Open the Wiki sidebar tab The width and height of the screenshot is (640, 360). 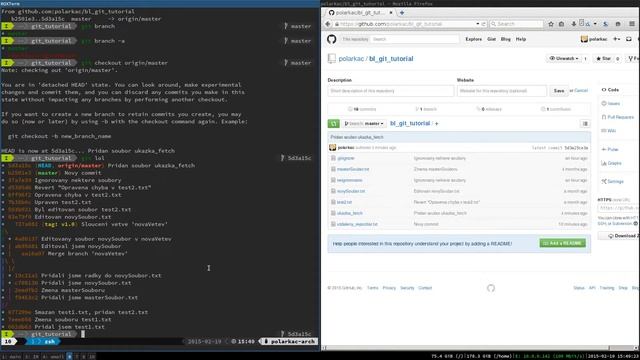click(x=609, y=131)
